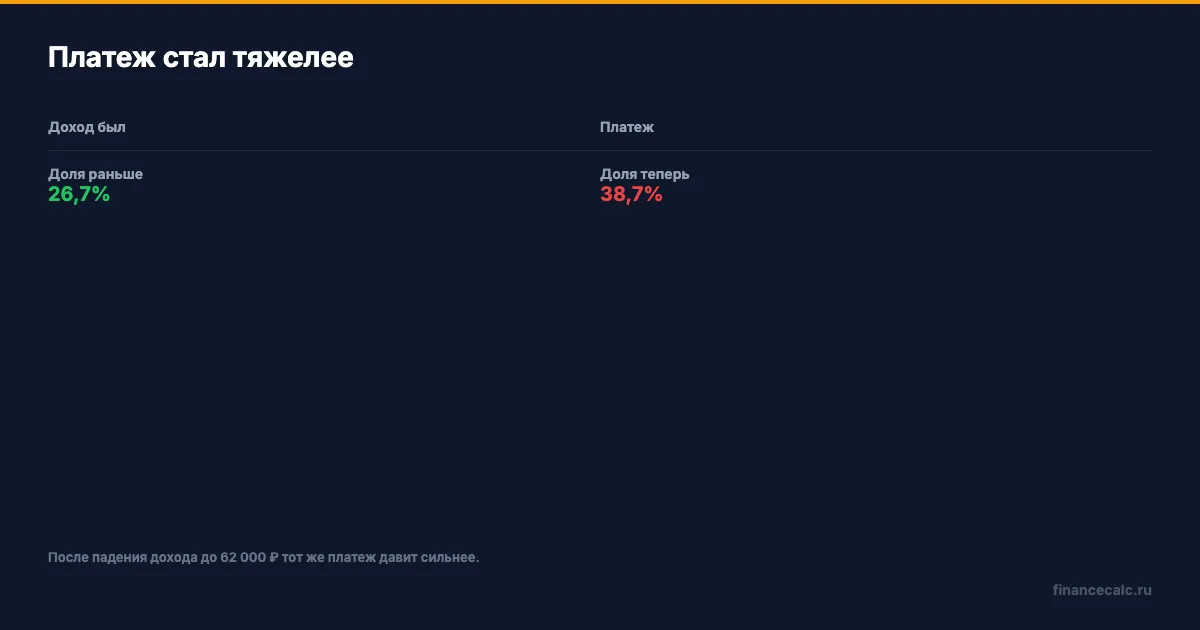Select the "Доход был" column header

coord(87,127)
